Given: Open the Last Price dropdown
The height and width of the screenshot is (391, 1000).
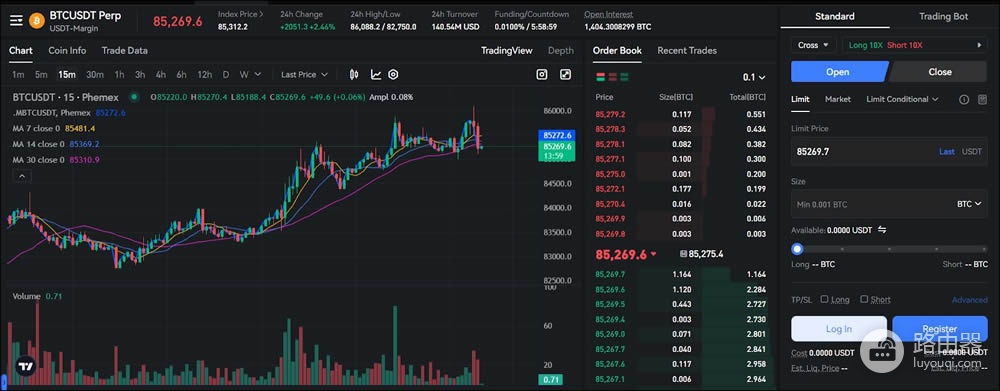Looking at the screenshot, I should [x=304, y=75].
